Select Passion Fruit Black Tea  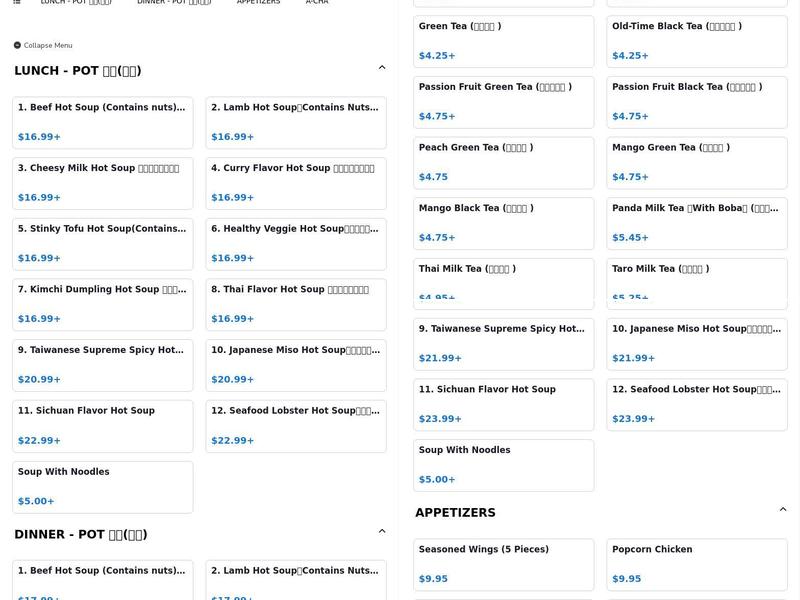tap(697, 101)
